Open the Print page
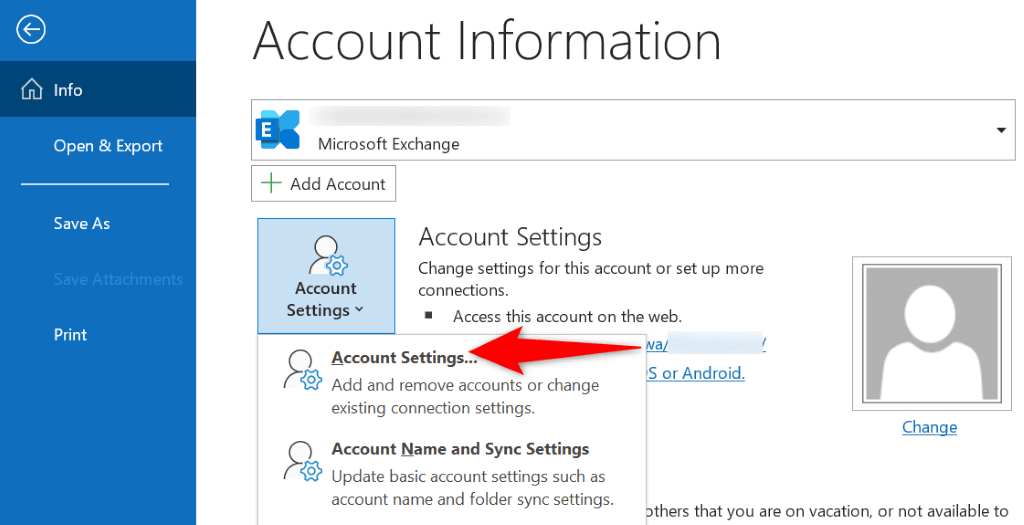 71,335
